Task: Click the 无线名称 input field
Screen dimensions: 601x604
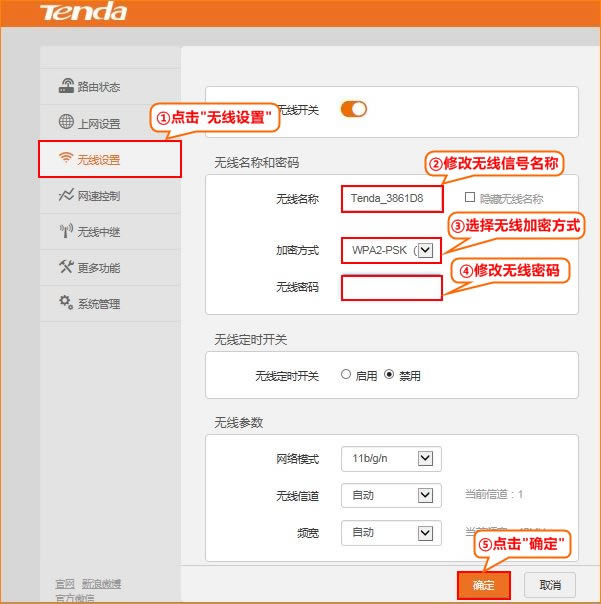Action: 392,199
